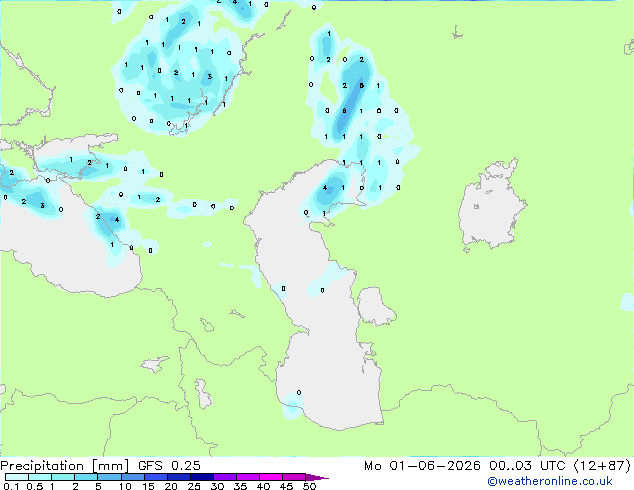Click the 'GFS 0.25' model label

coord(169,466)
